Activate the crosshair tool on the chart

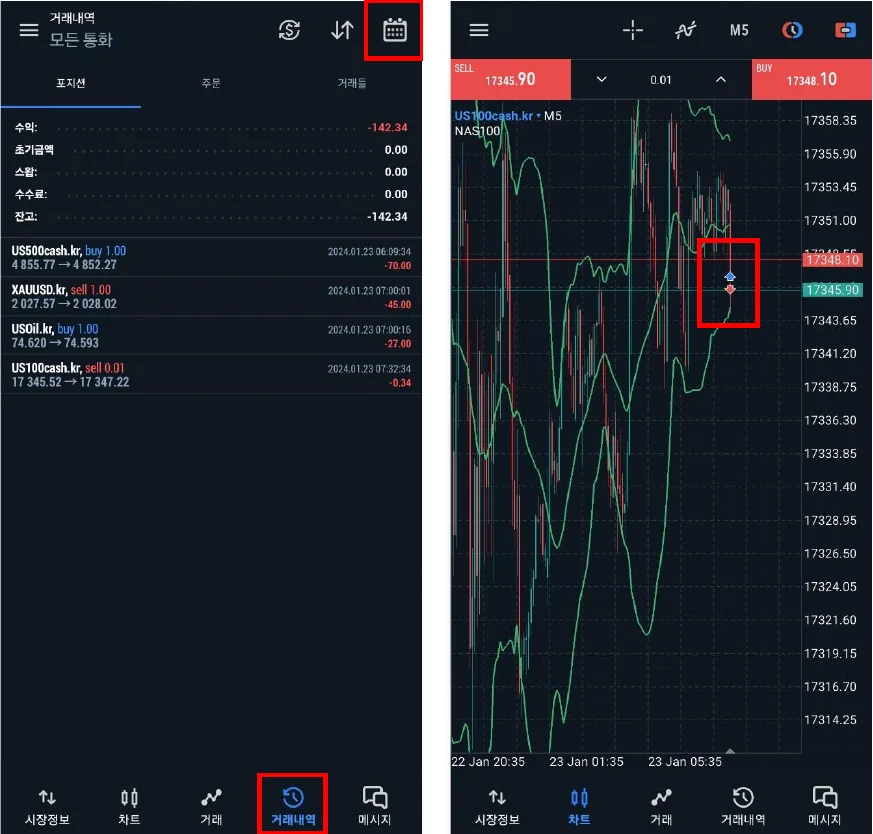pos(633,30)
